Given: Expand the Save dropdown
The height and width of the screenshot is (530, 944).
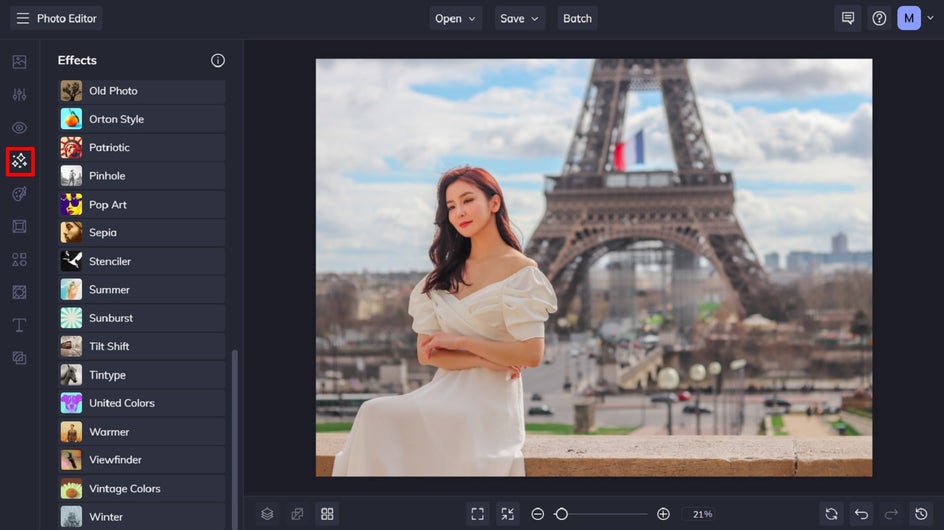Looking at the screenshot, I should click(x=519, y=19).
